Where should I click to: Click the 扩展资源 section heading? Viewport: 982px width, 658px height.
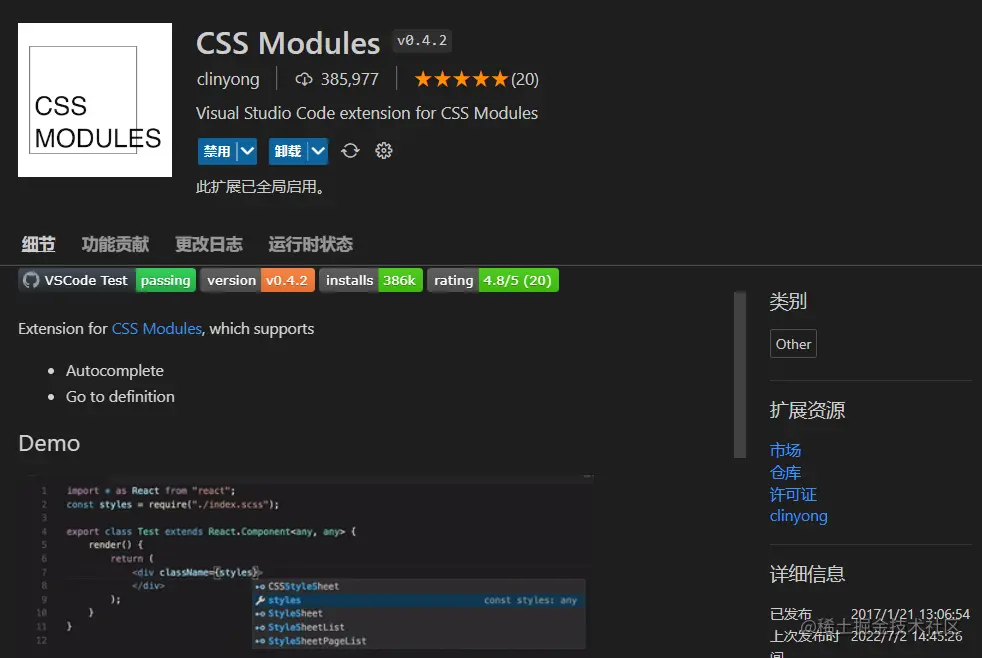[807, 411]
